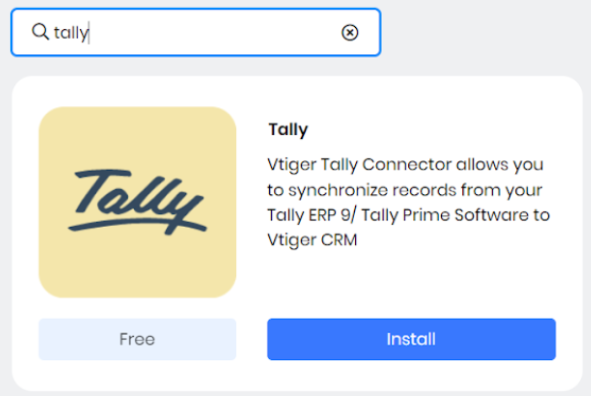The height and width of the screenshot is (396, 591).
Task: Click the bold Tally title heading
Action: (x=288, y=130)
